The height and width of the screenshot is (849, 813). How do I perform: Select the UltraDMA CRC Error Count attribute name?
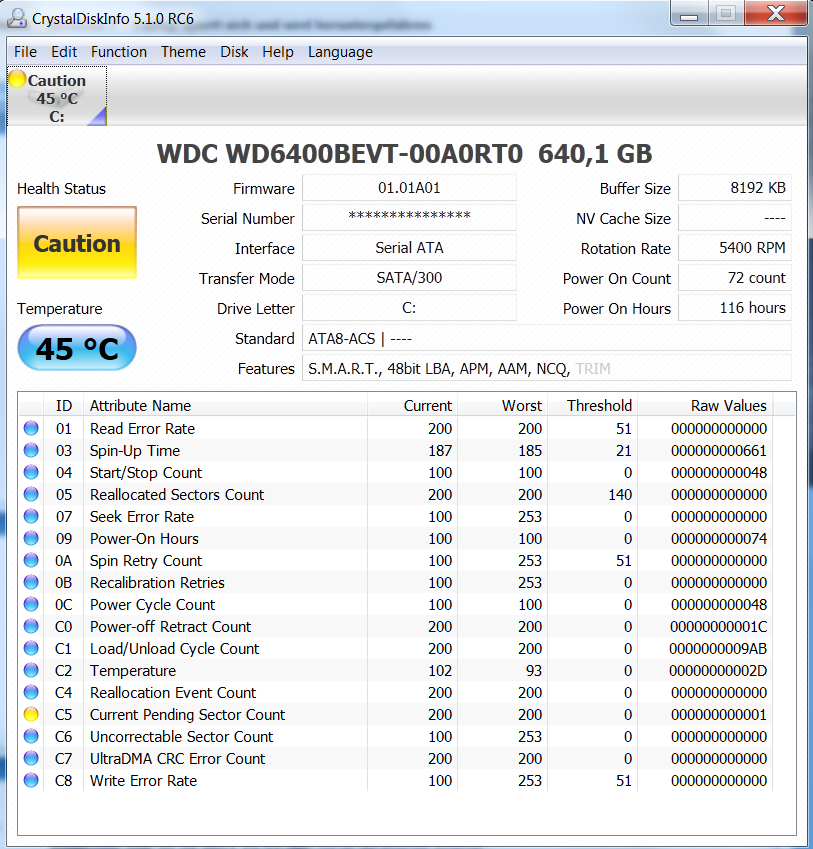(178, 759)
